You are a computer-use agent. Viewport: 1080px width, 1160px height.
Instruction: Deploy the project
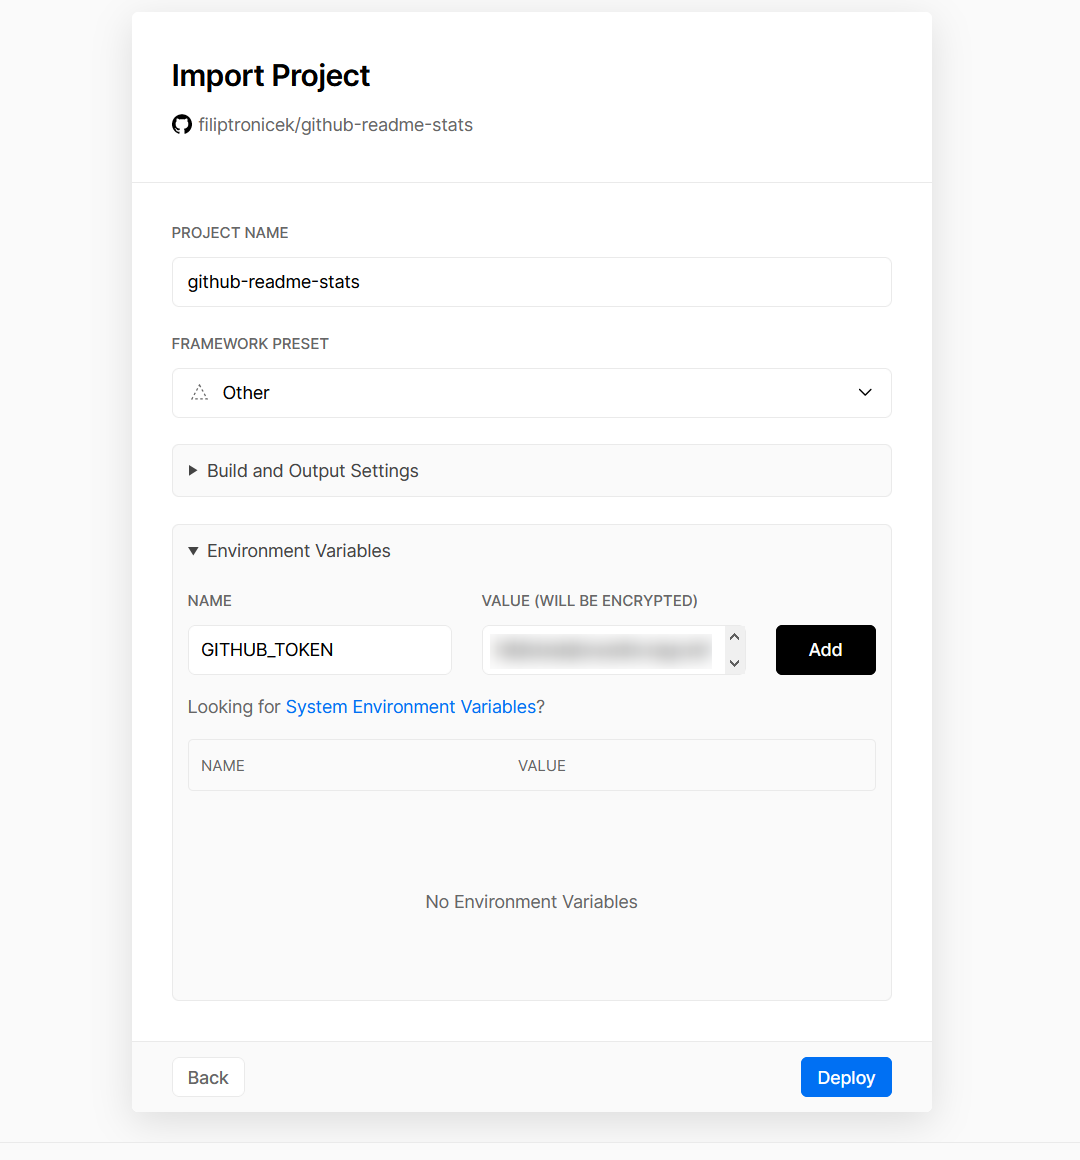[846, 1077]
